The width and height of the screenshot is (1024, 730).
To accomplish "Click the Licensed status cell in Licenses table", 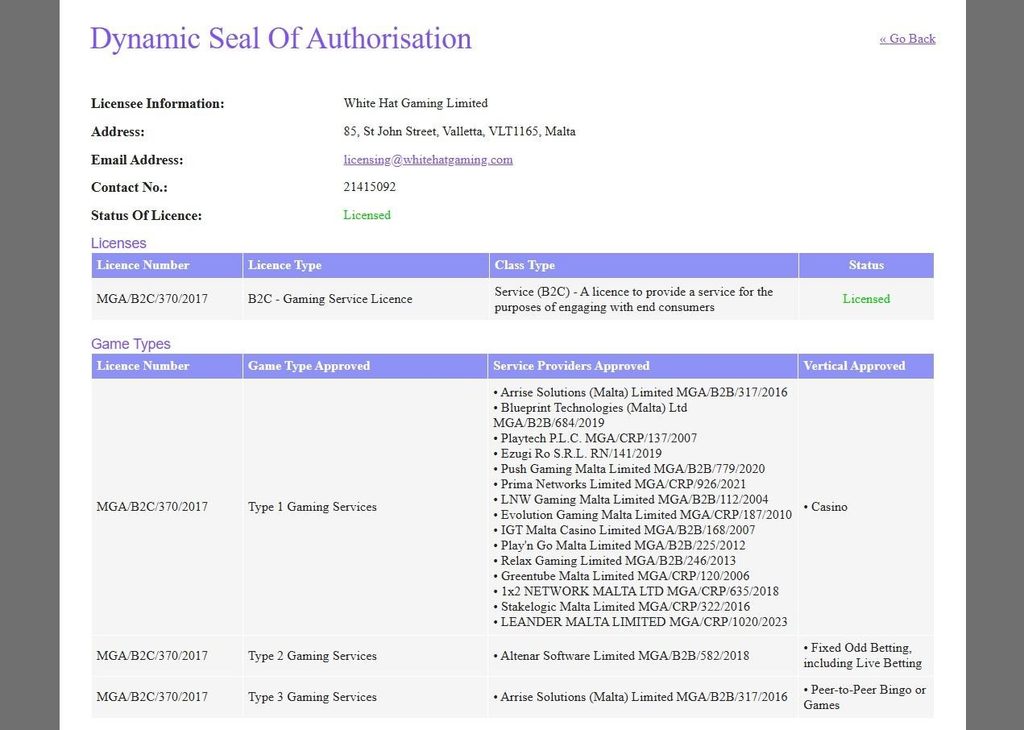I will click(x=866, y=299).
